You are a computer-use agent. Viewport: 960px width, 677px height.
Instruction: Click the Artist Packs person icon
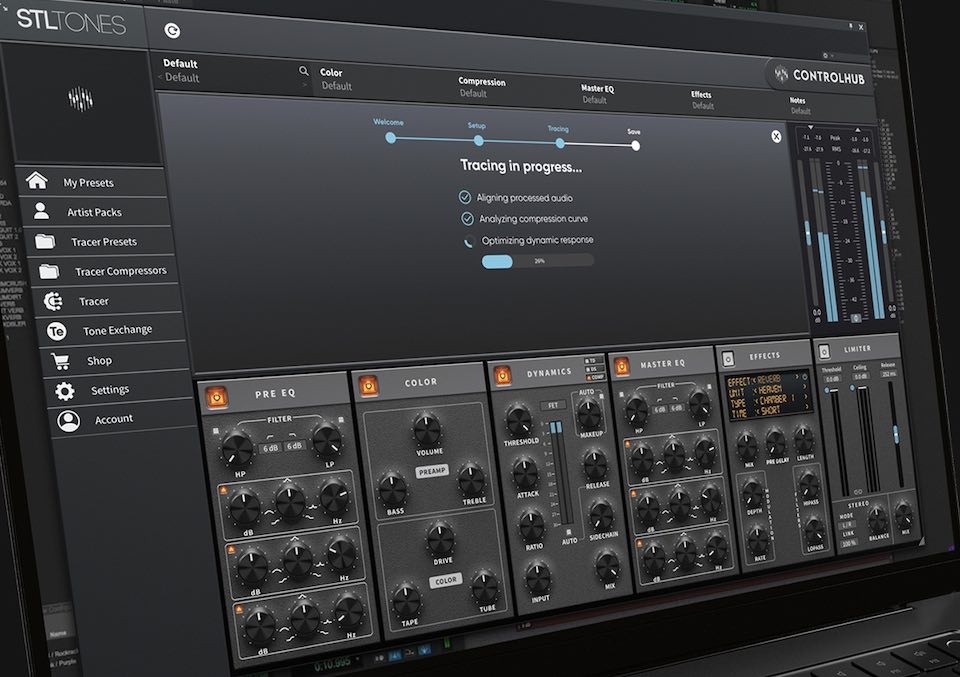click(41, 211)
